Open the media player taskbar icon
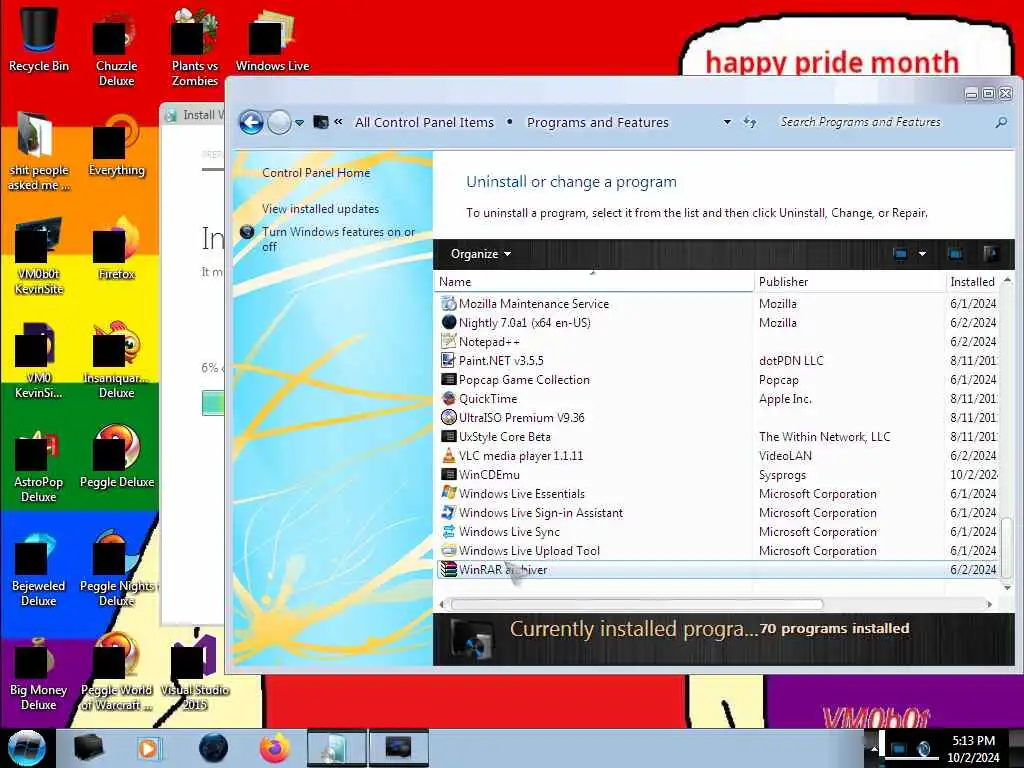This screenshot has width=1024, height=768. click(148, 748)
